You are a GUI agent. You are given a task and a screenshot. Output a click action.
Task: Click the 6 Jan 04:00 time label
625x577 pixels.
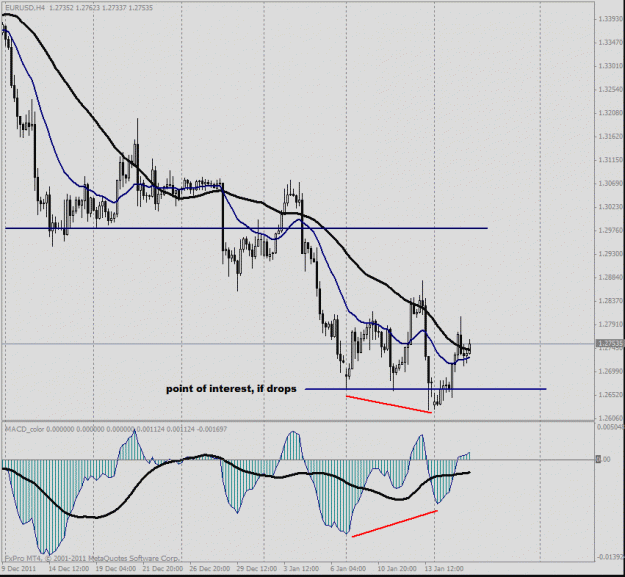tap(348, 569)
